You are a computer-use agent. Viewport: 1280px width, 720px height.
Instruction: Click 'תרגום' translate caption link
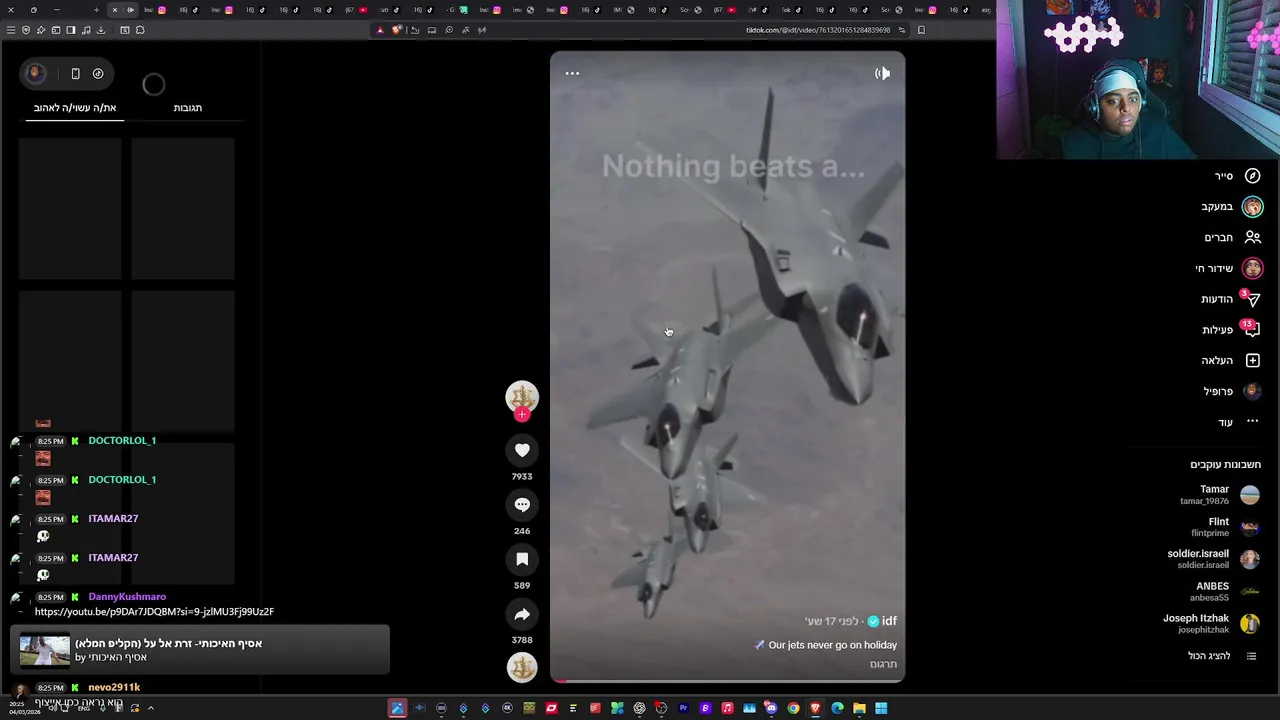click(x=883, y=664)
